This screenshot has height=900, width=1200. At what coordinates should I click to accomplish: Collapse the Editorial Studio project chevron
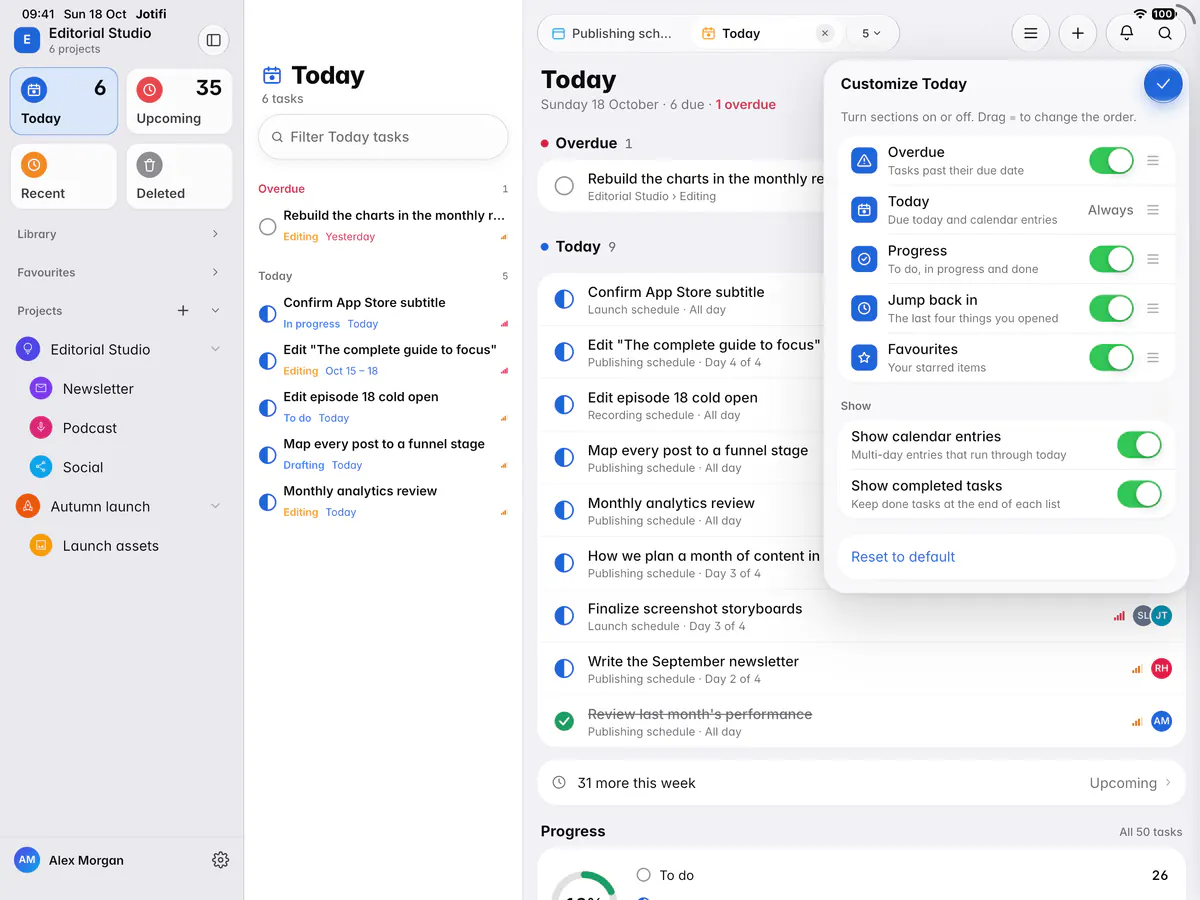click(x=215, y=349)
